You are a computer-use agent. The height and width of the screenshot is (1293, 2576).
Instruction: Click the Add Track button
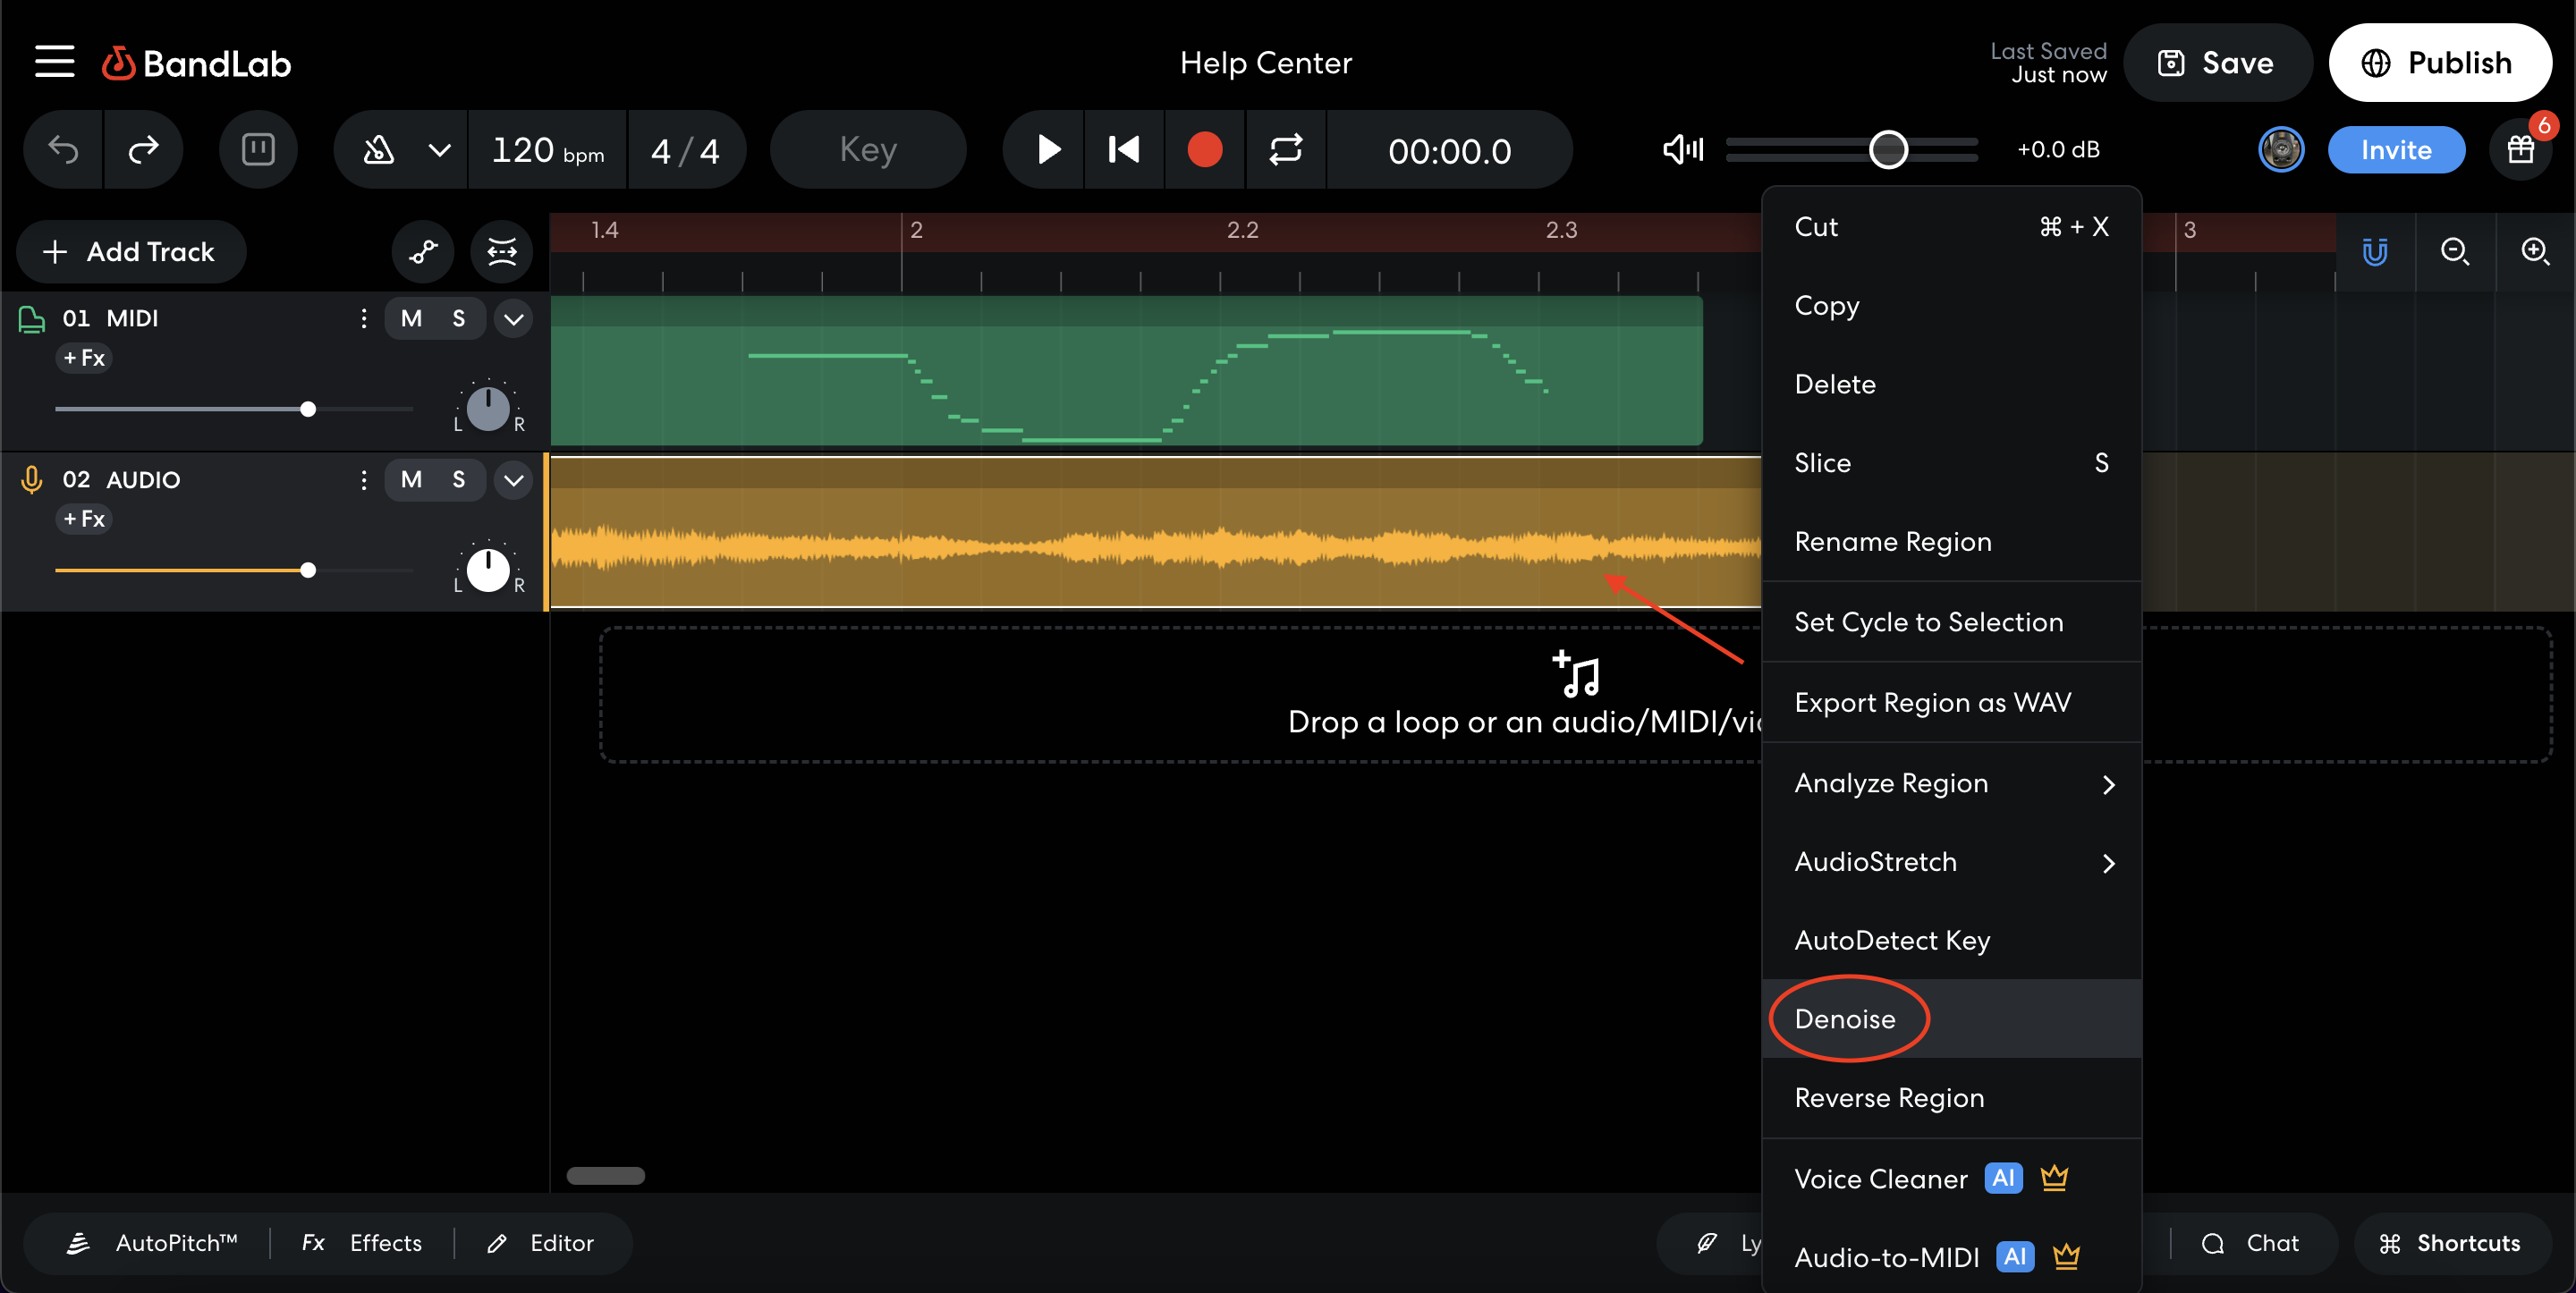click(x=131, y=252)
